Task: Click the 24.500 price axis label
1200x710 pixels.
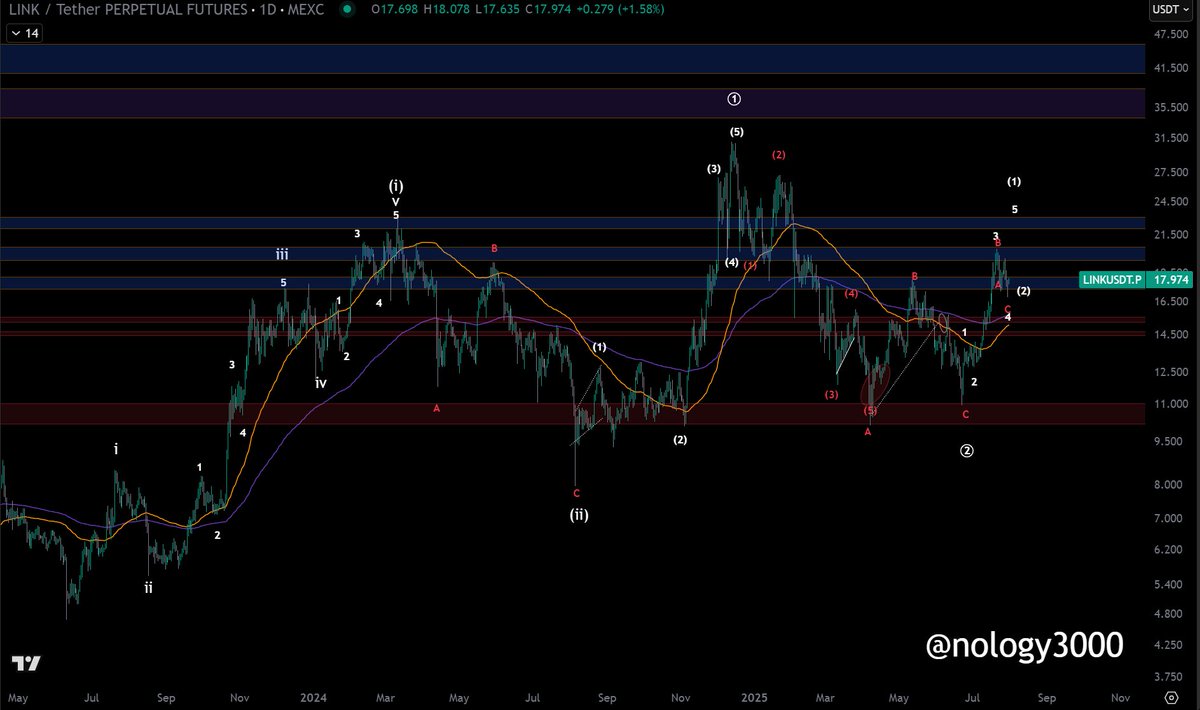Action: 1170,203
